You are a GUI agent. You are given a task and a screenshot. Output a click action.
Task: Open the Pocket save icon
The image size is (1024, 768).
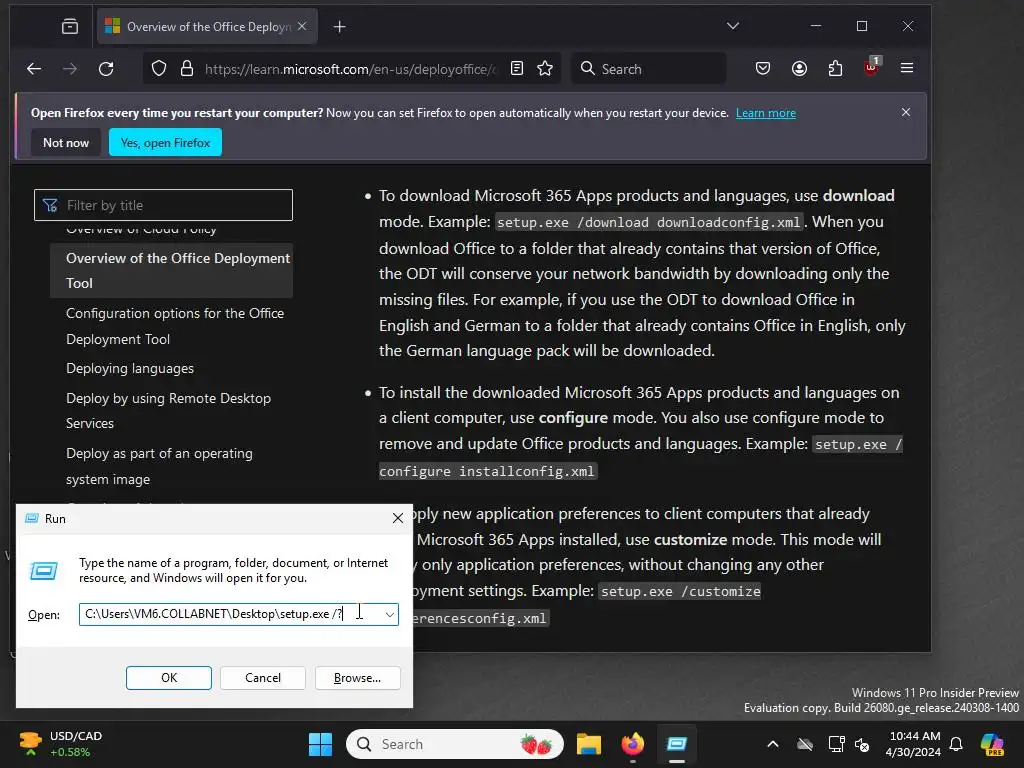763,69
